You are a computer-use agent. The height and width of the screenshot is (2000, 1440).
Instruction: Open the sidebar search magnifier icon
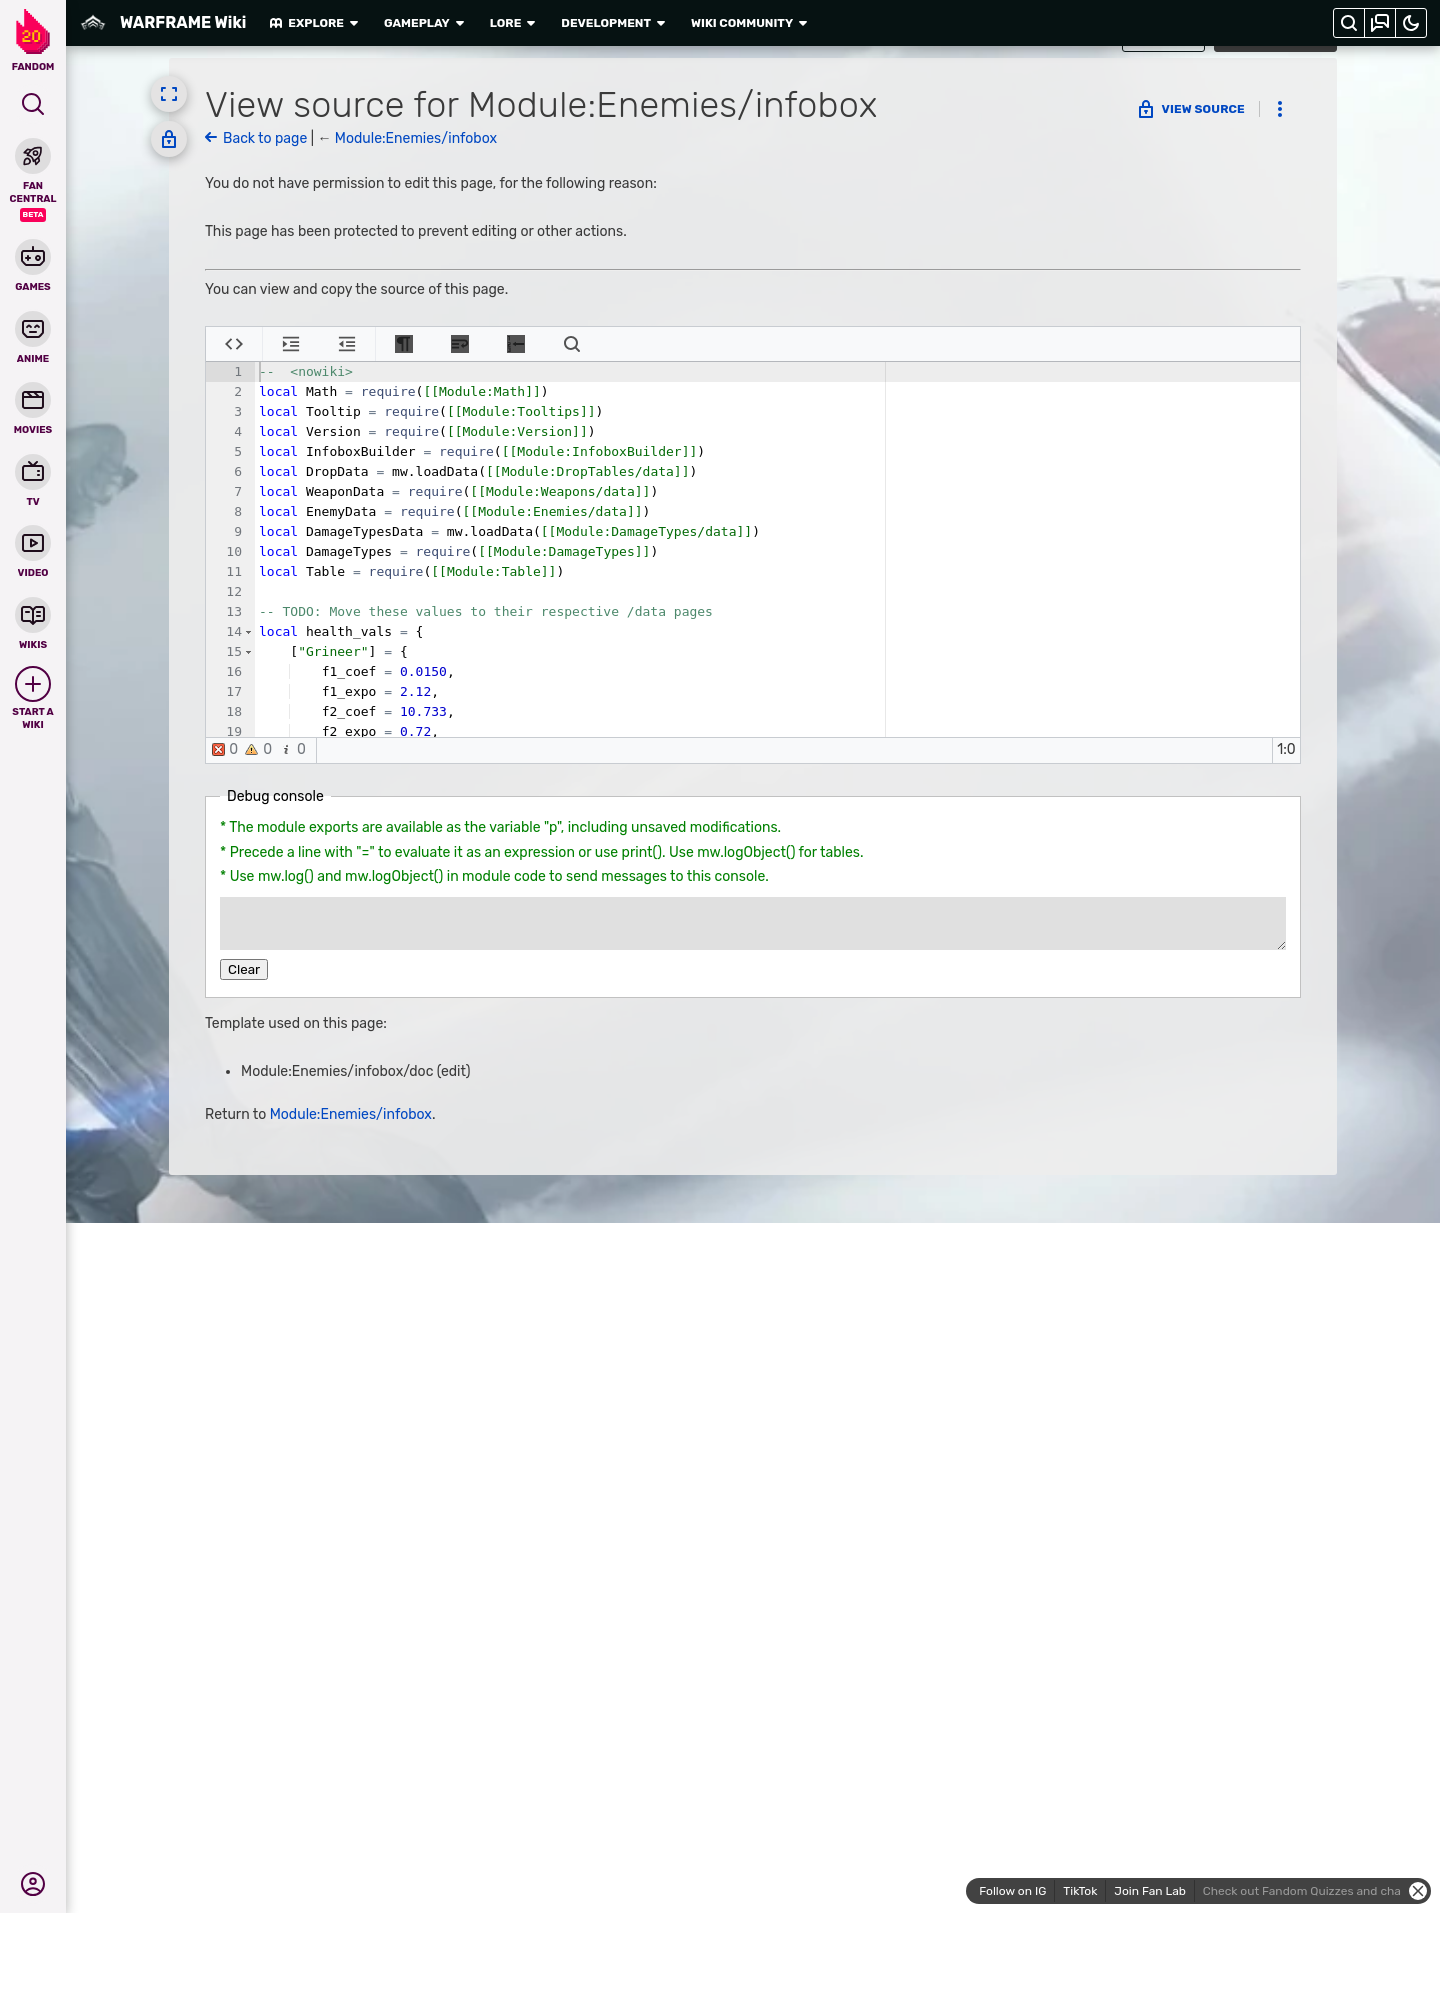(x=33, y=104)
